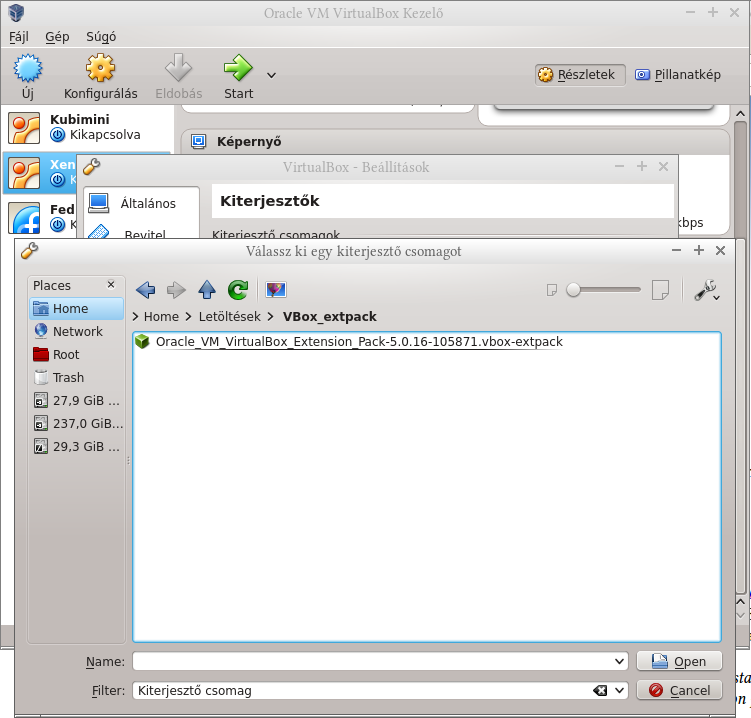
Task: Click the Cancel button
Action: pos(679,690)
